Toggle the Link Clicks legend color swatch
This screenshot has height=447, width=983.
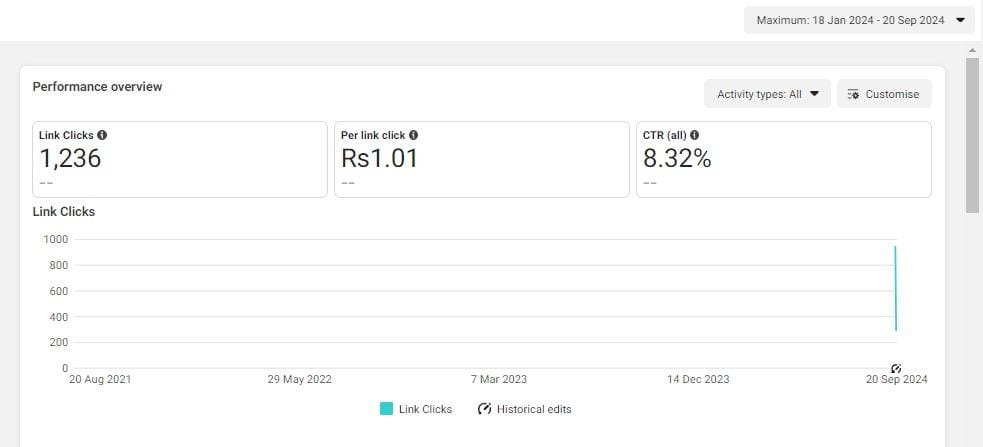pos(386,409)
